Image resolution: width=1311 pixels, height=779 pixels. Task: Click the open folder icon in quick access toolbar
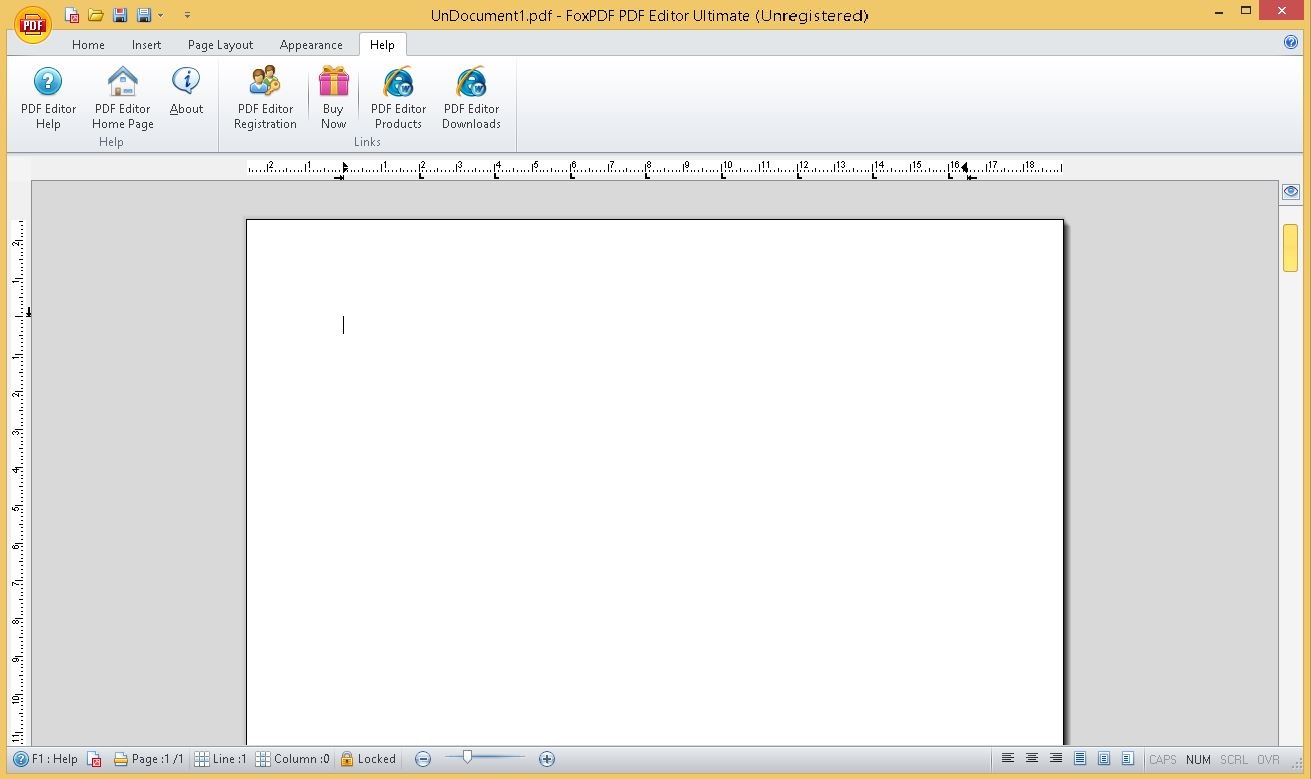[96, 15]
